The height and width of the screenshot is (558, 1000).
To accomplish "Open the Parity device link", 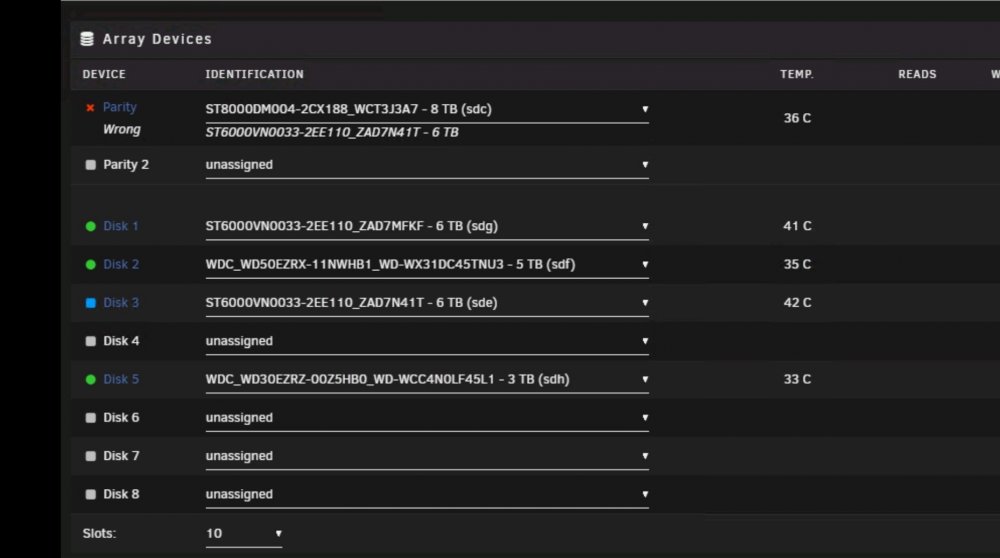I will click(x=120, y=107).
